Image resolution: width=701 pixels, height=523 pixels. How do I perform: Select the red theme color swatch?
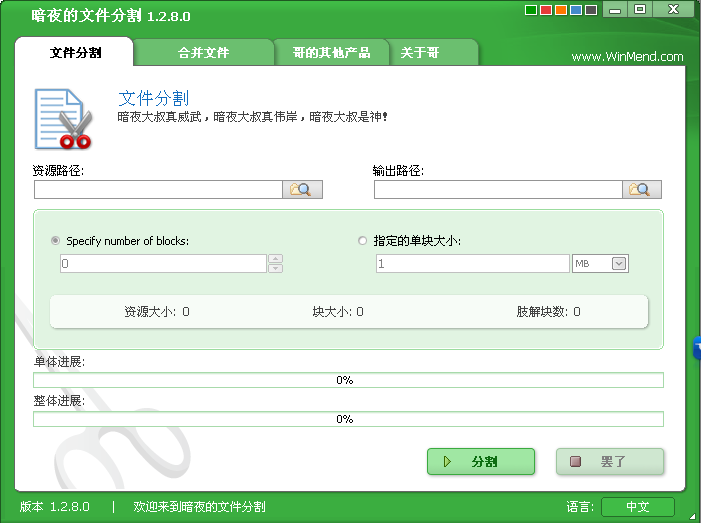[x=546, y=10]
